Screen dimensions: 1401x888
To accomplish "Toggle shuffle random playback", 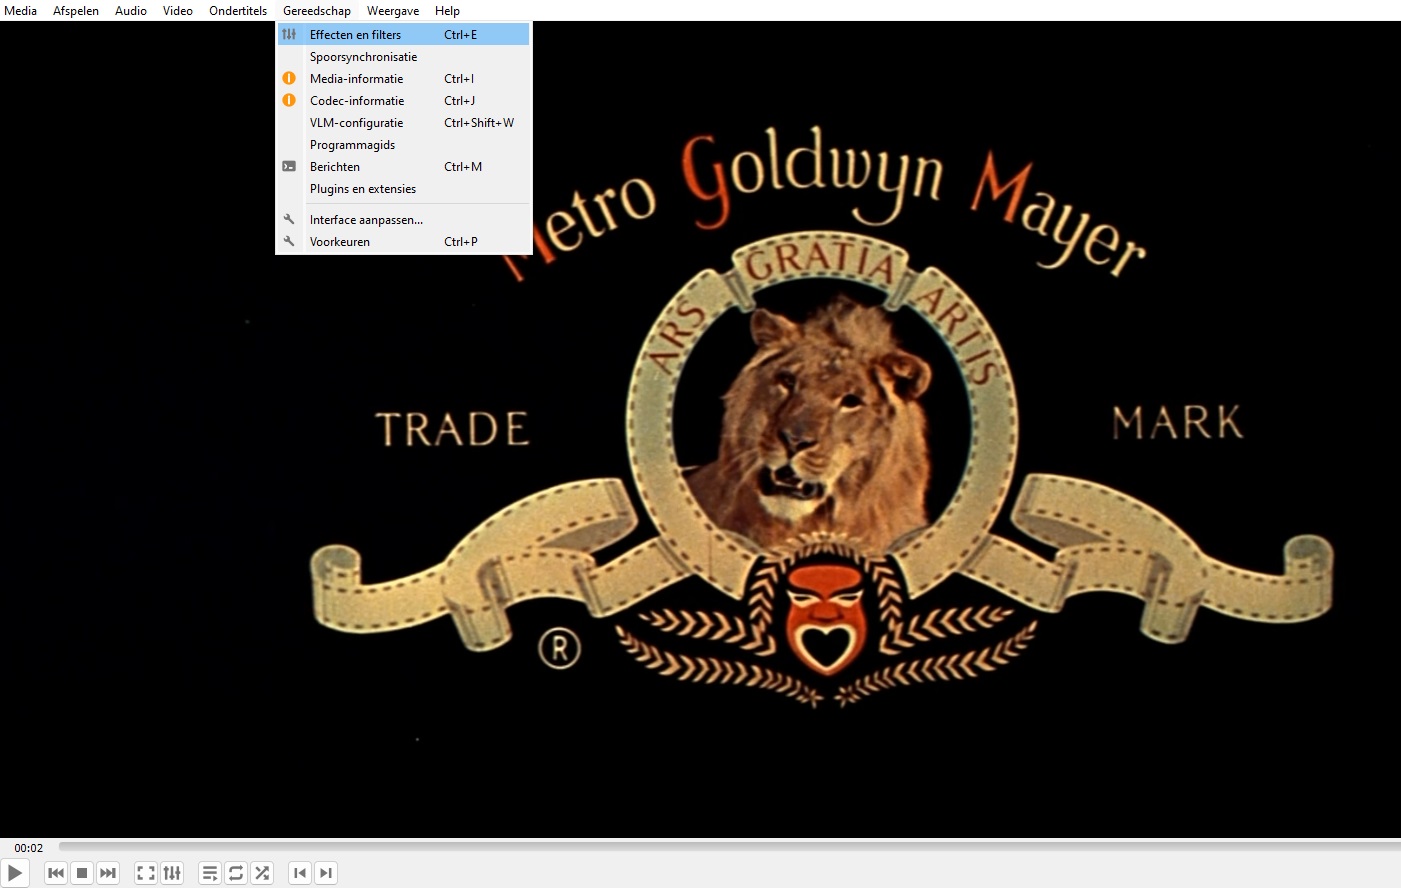I will point(262,873).
